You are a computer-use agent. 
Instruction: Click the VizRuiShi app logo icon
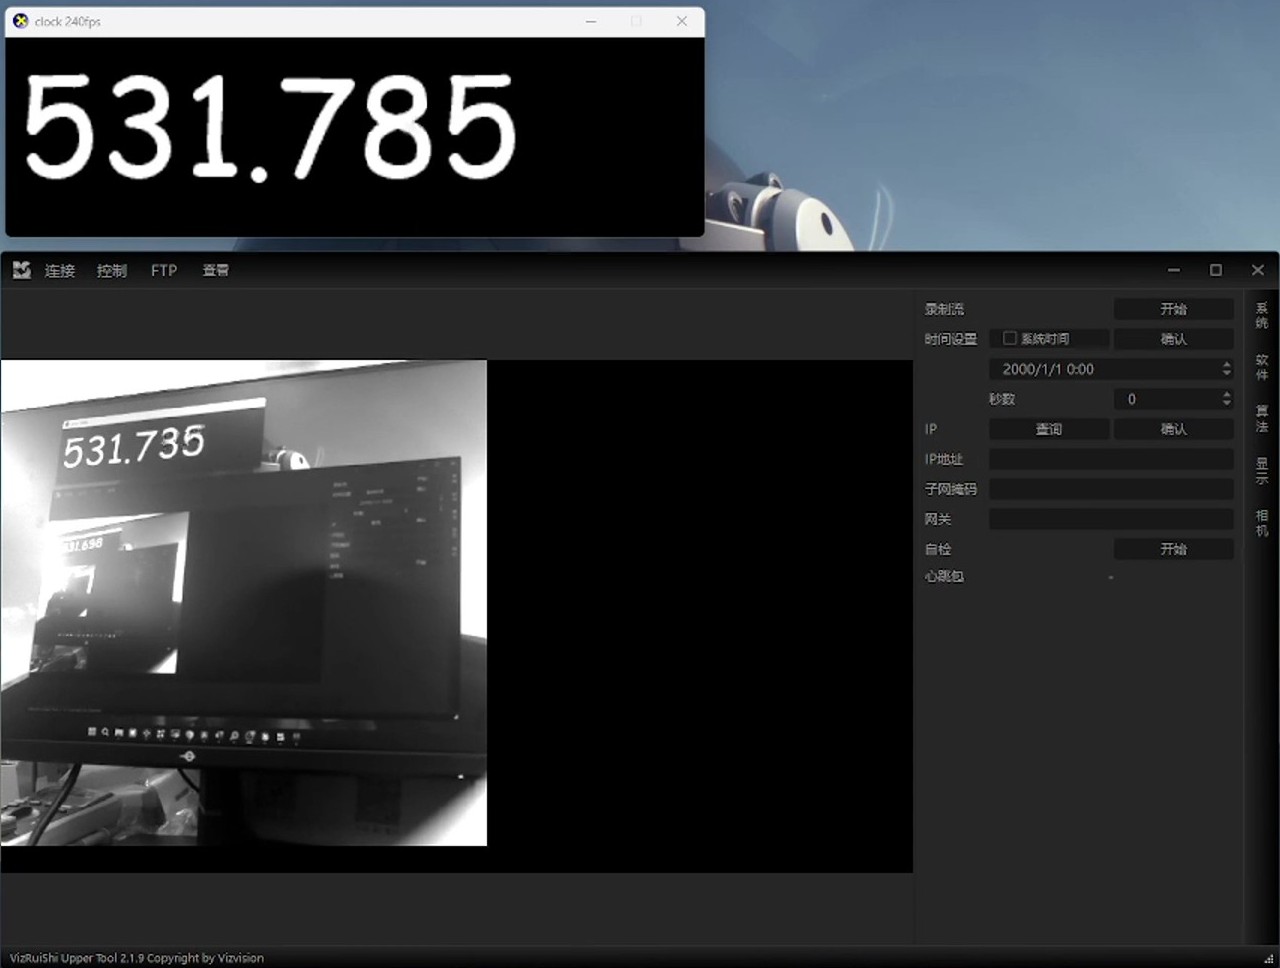[21, 270]
